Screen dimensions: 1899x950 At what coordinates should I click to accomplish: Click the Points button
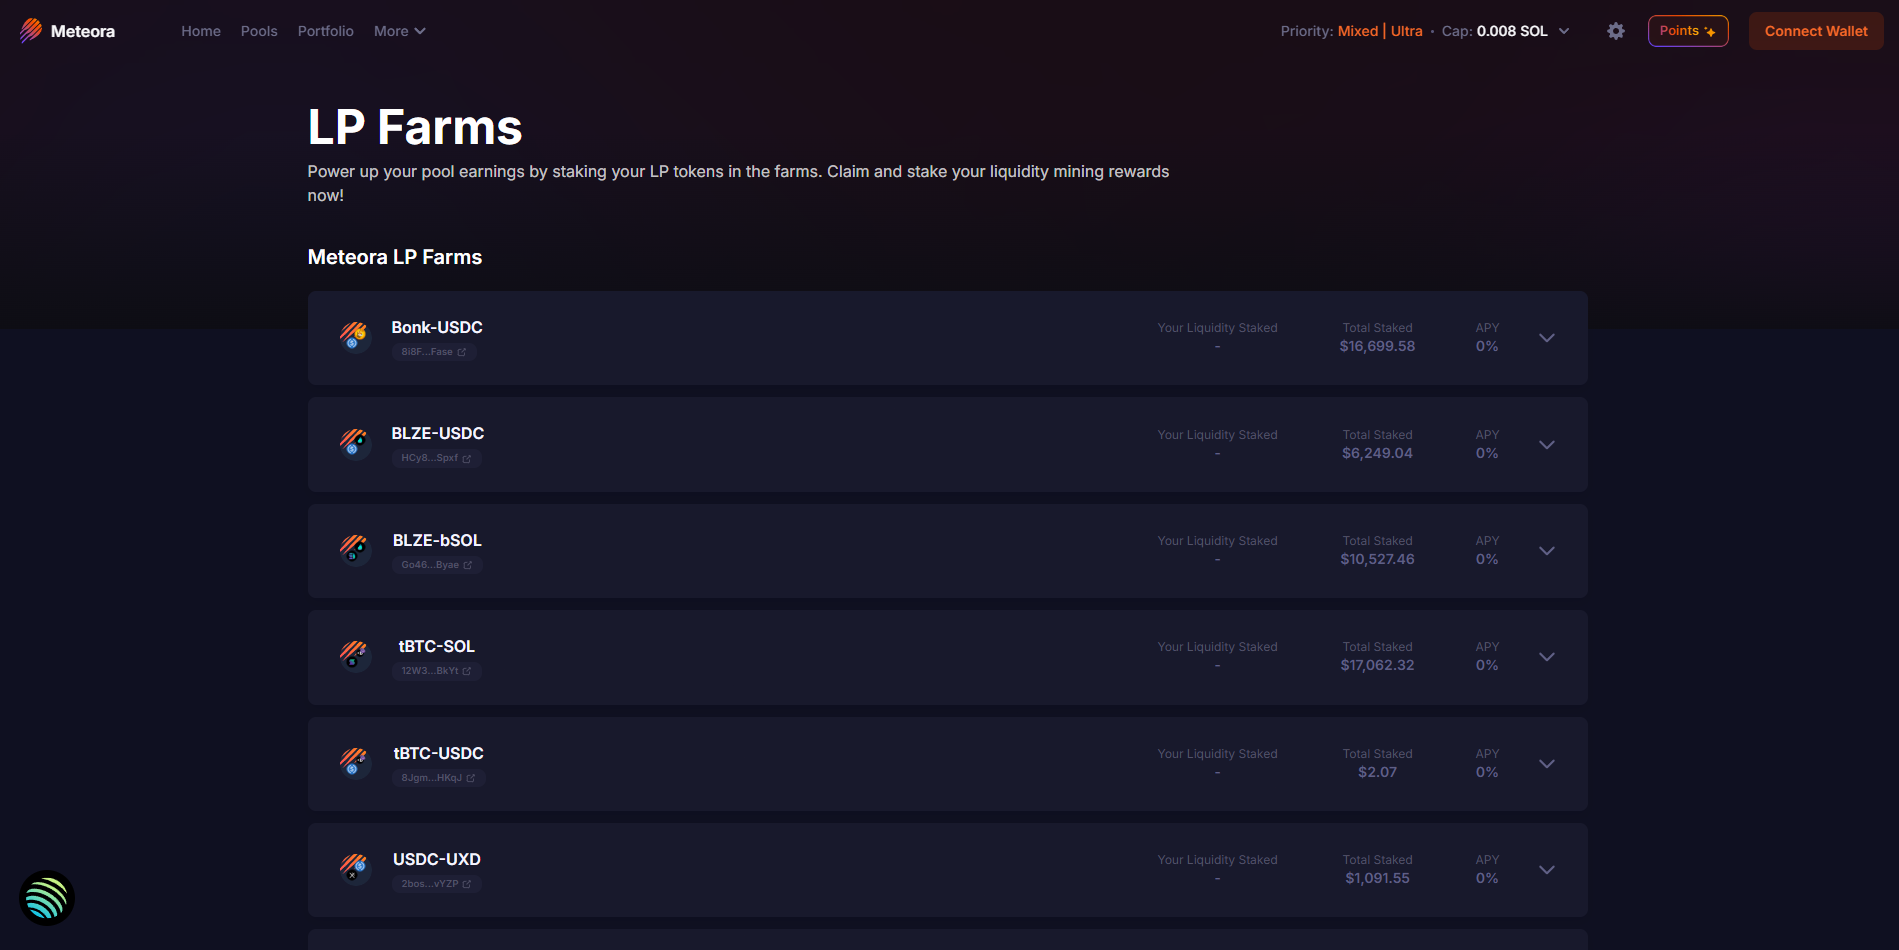1687,31
